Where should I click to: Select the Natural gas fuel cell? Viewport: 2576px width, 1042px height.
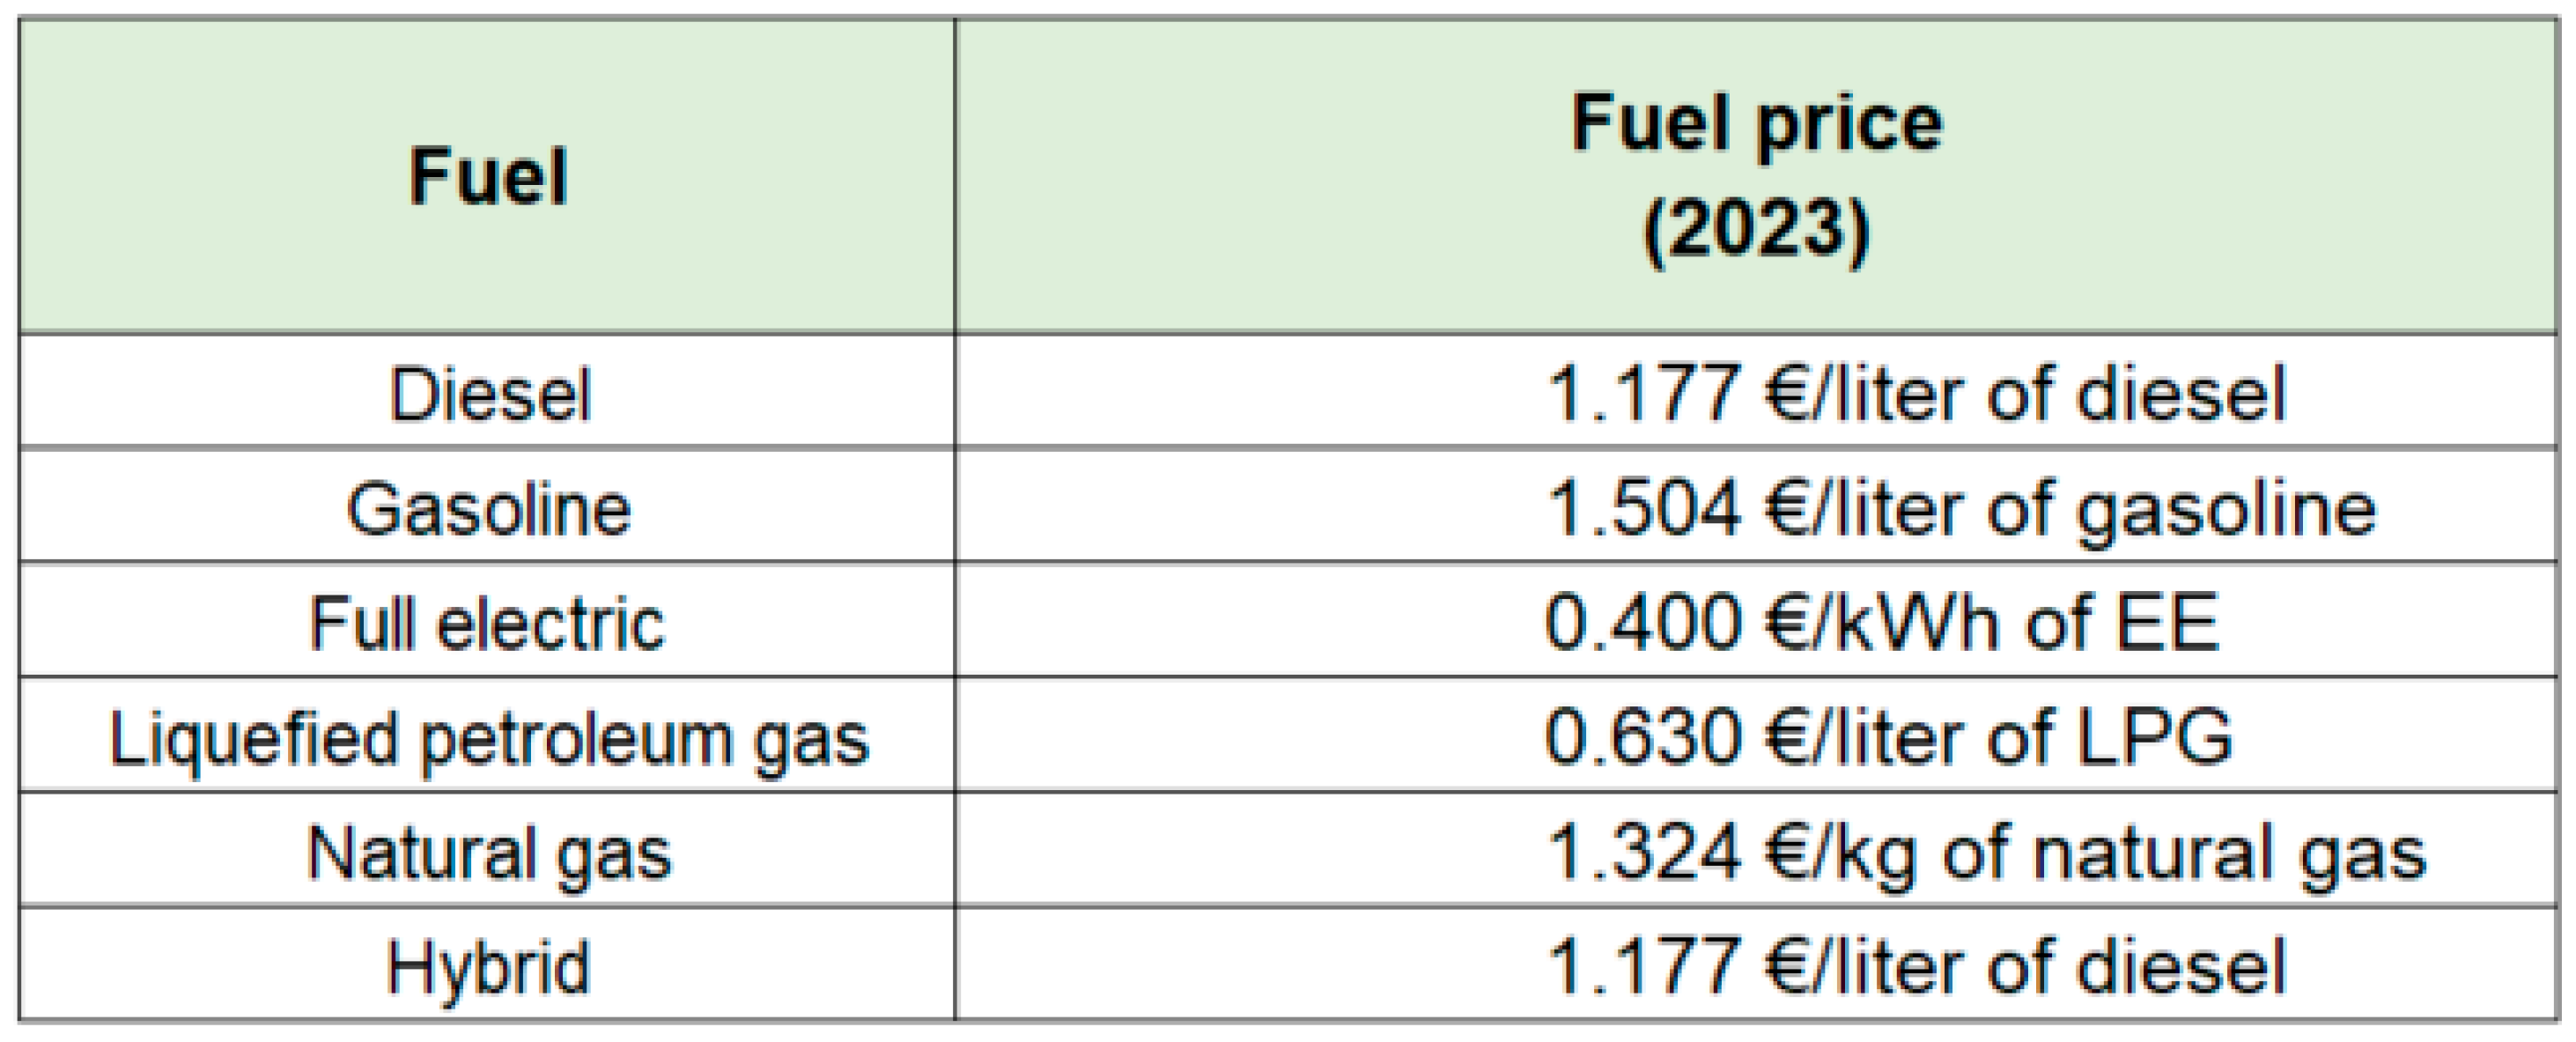click(487, 851)
